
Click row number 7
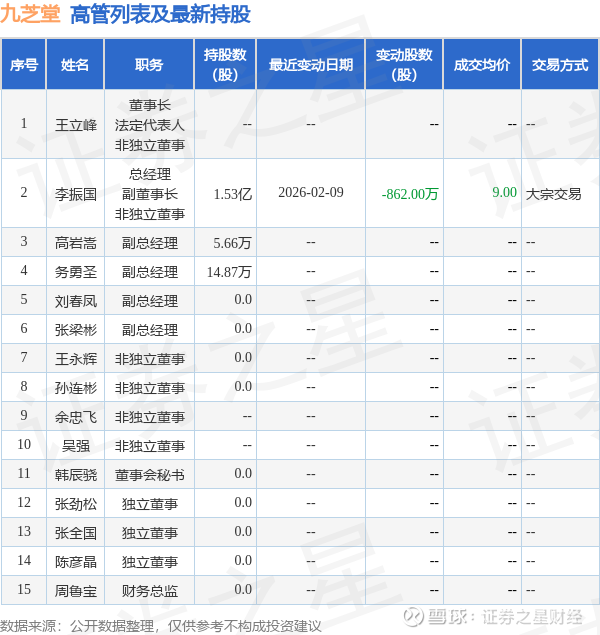24,357
